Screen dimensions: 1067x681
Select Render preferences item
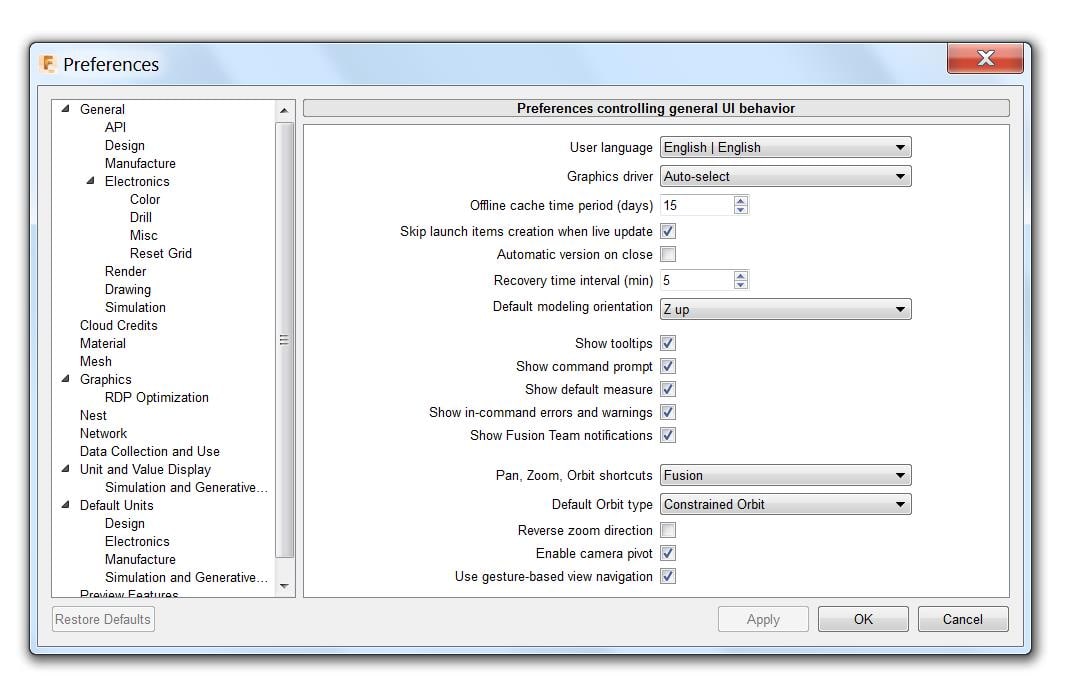coord(125,271)
